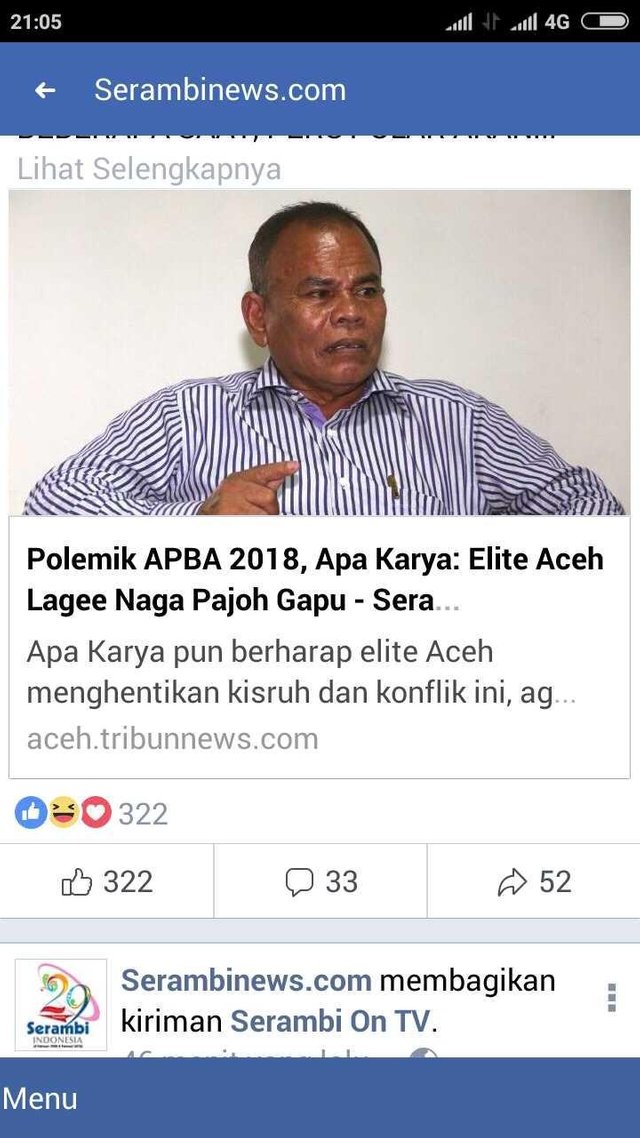This screenshot has width=640, height=1138.
Task: Open the three-dot post options menu
Action: [x=612, y=997]
